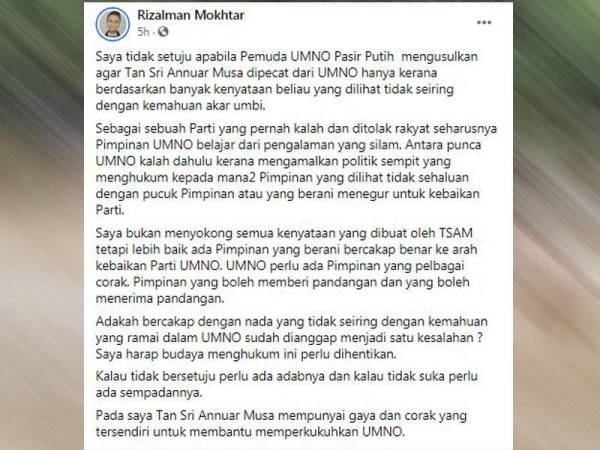Click the "5h" post timestamp
600x450 pixels.
pos(143,32)
